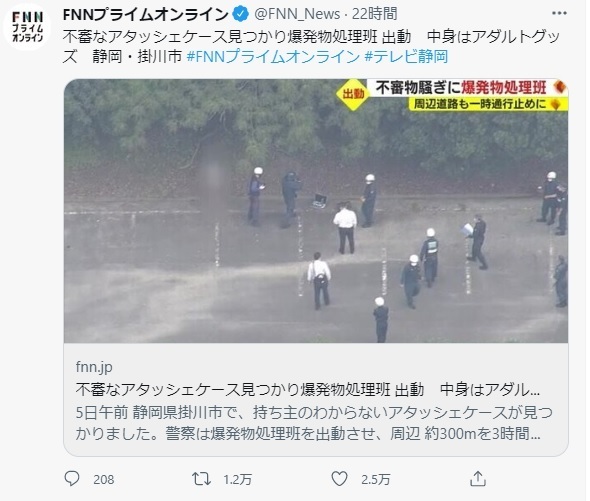
Task: Click the 1.2万 retweet count
Action: 237,480
